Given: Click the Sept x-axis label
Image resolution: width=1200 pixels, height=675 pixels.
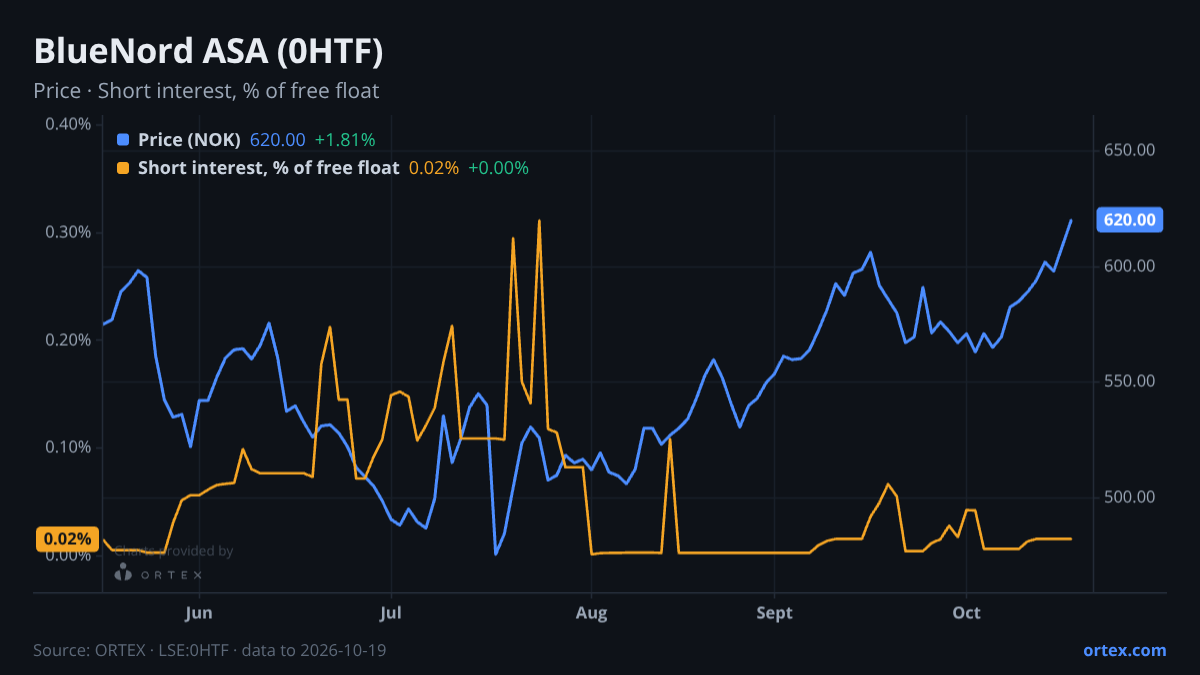Looking at the screenshot, I should (774, 612).
